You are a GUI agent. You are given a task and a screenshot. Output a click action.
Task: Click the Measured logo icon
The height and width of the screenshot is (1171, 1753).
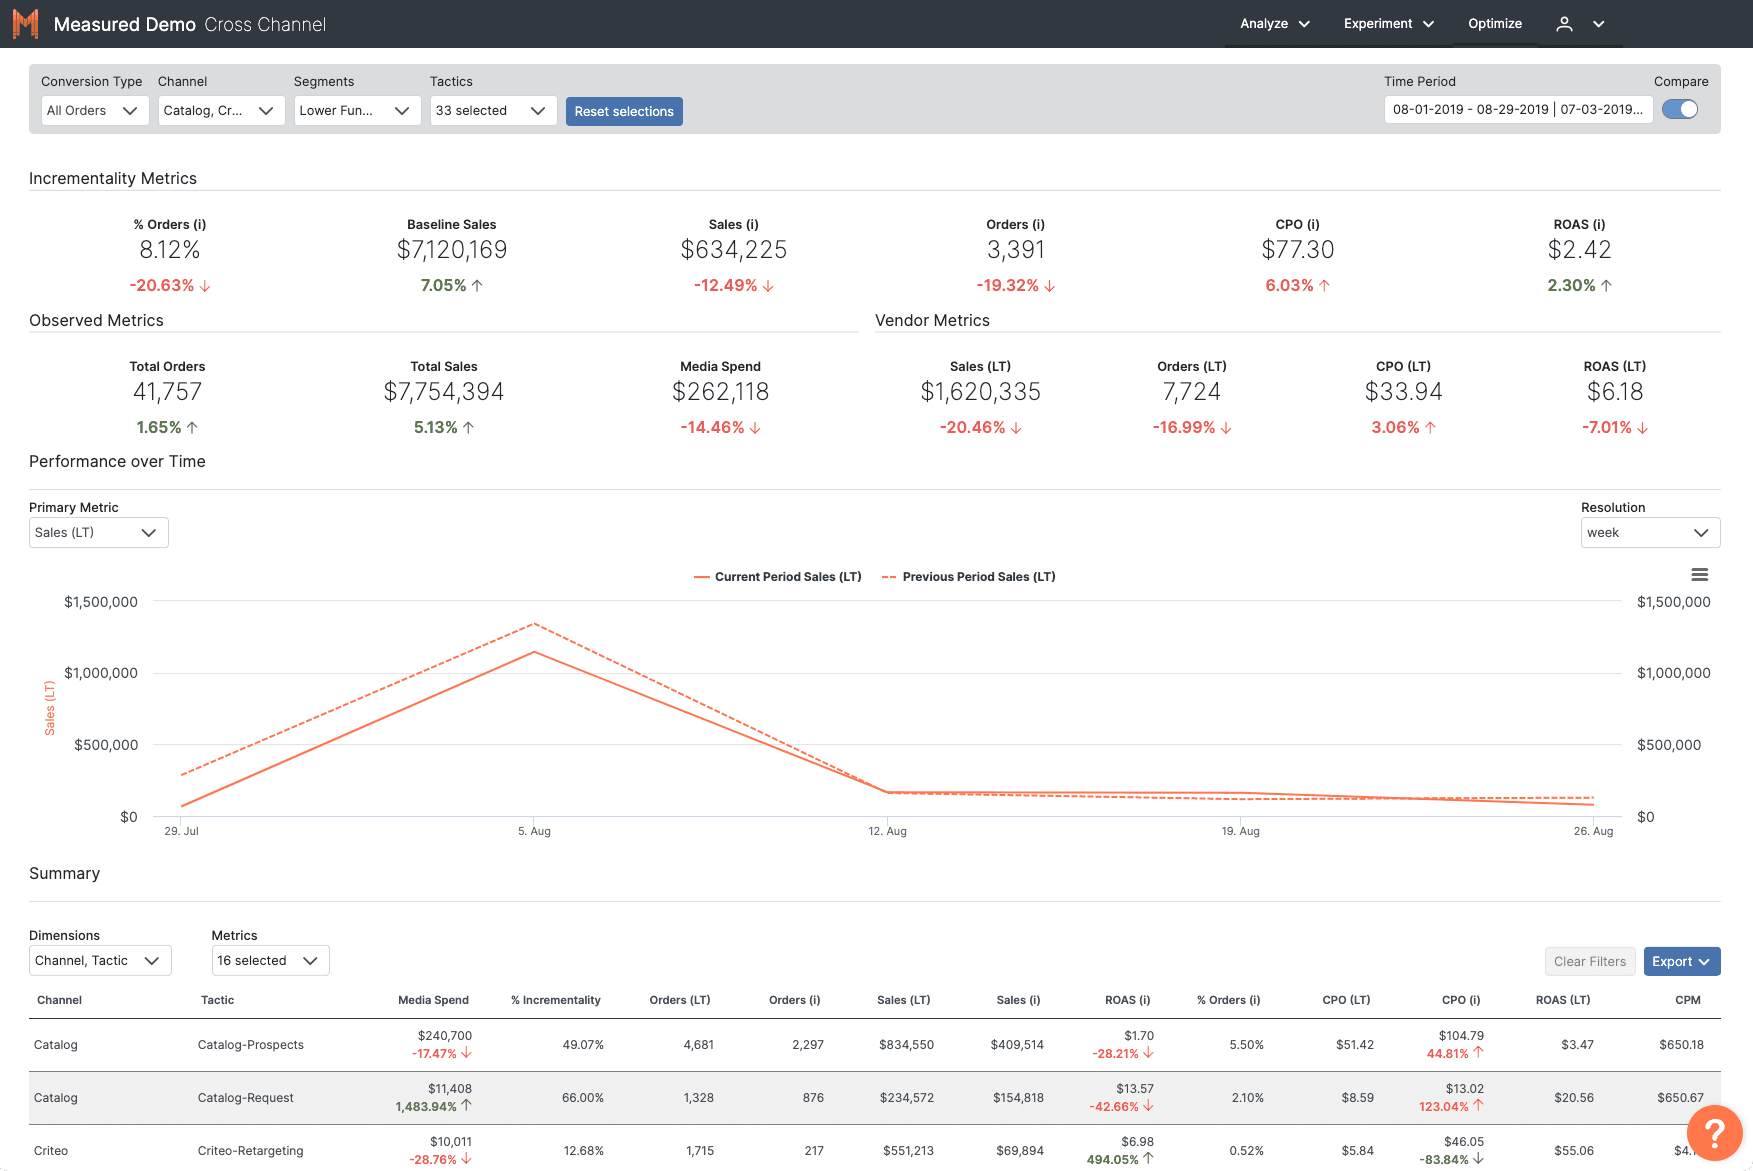[25, 24]
